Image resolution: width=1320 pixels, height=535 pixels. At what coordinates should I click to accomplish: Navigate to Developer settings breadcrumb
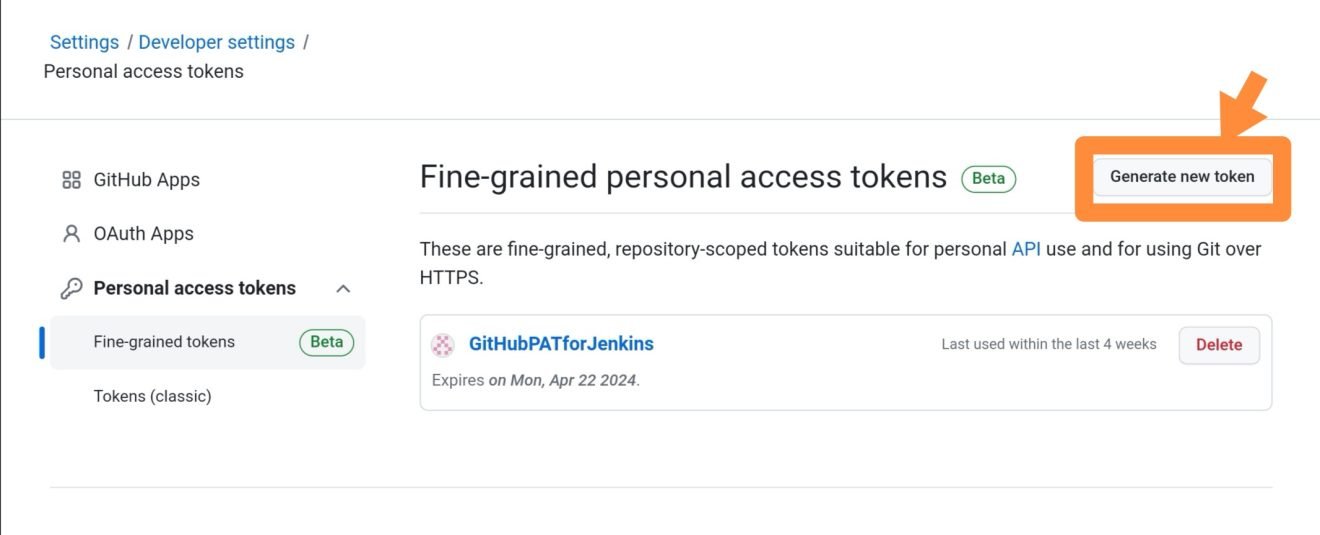(216, 42)
